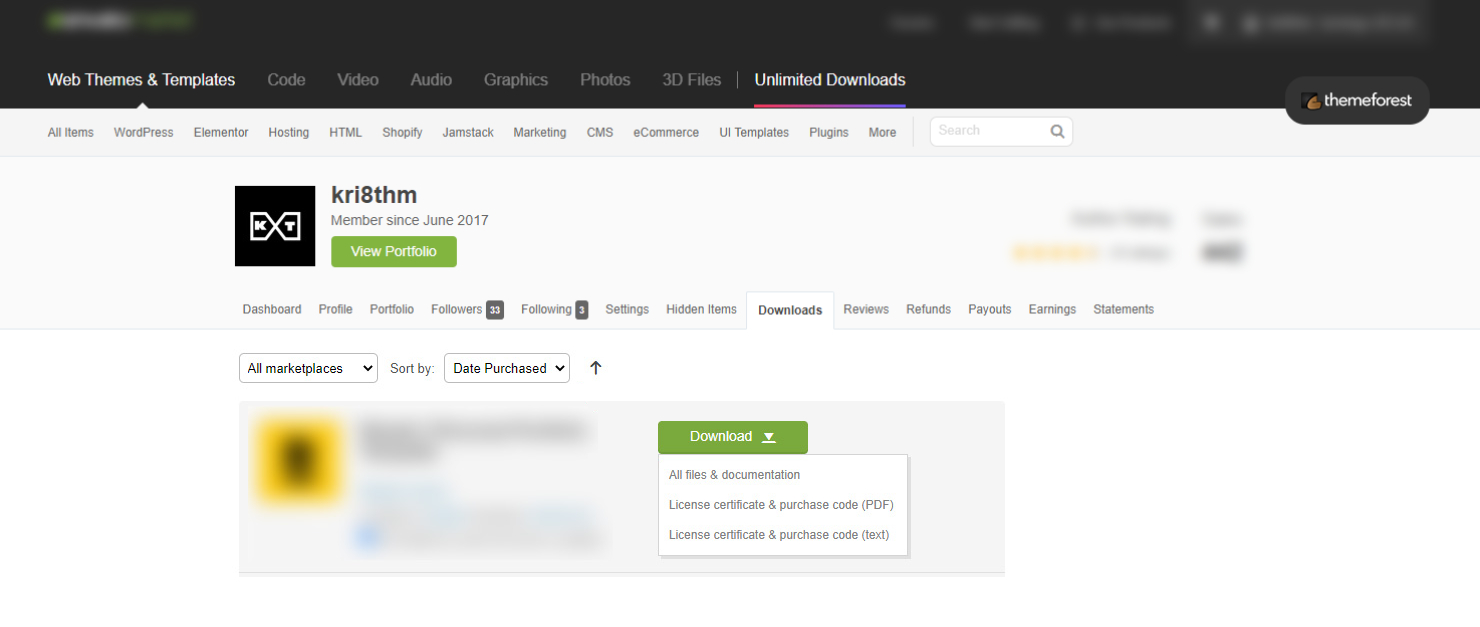Click into the Search input field
Image resolution: width=1480 pixels, height=627 pixels.
(990, 131)
